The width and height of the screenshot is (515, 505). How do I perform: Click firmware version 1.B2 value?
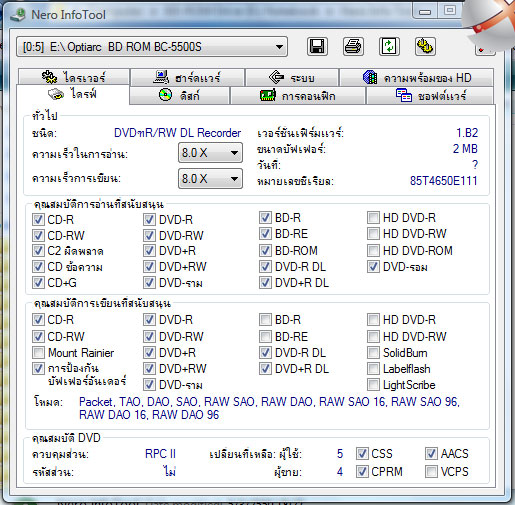click(x=467, y=133)
